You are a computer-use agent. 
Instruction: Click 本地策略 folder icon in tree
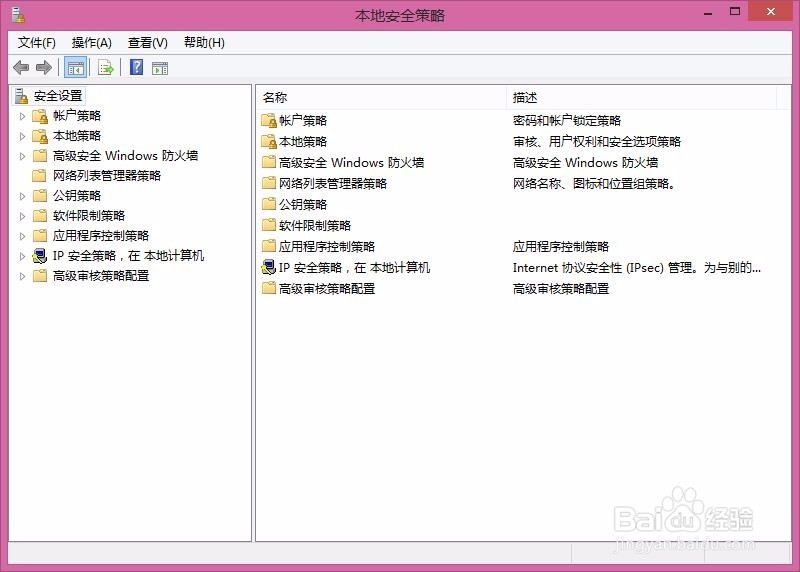(x=40, y=136)
